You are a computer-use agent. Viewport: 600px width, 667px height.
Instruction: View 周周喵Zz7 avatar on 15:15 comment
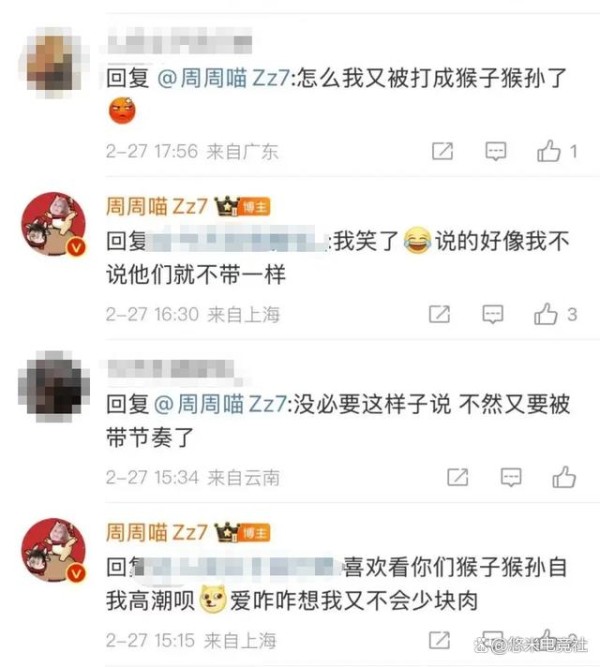click(x=54, y=550)
